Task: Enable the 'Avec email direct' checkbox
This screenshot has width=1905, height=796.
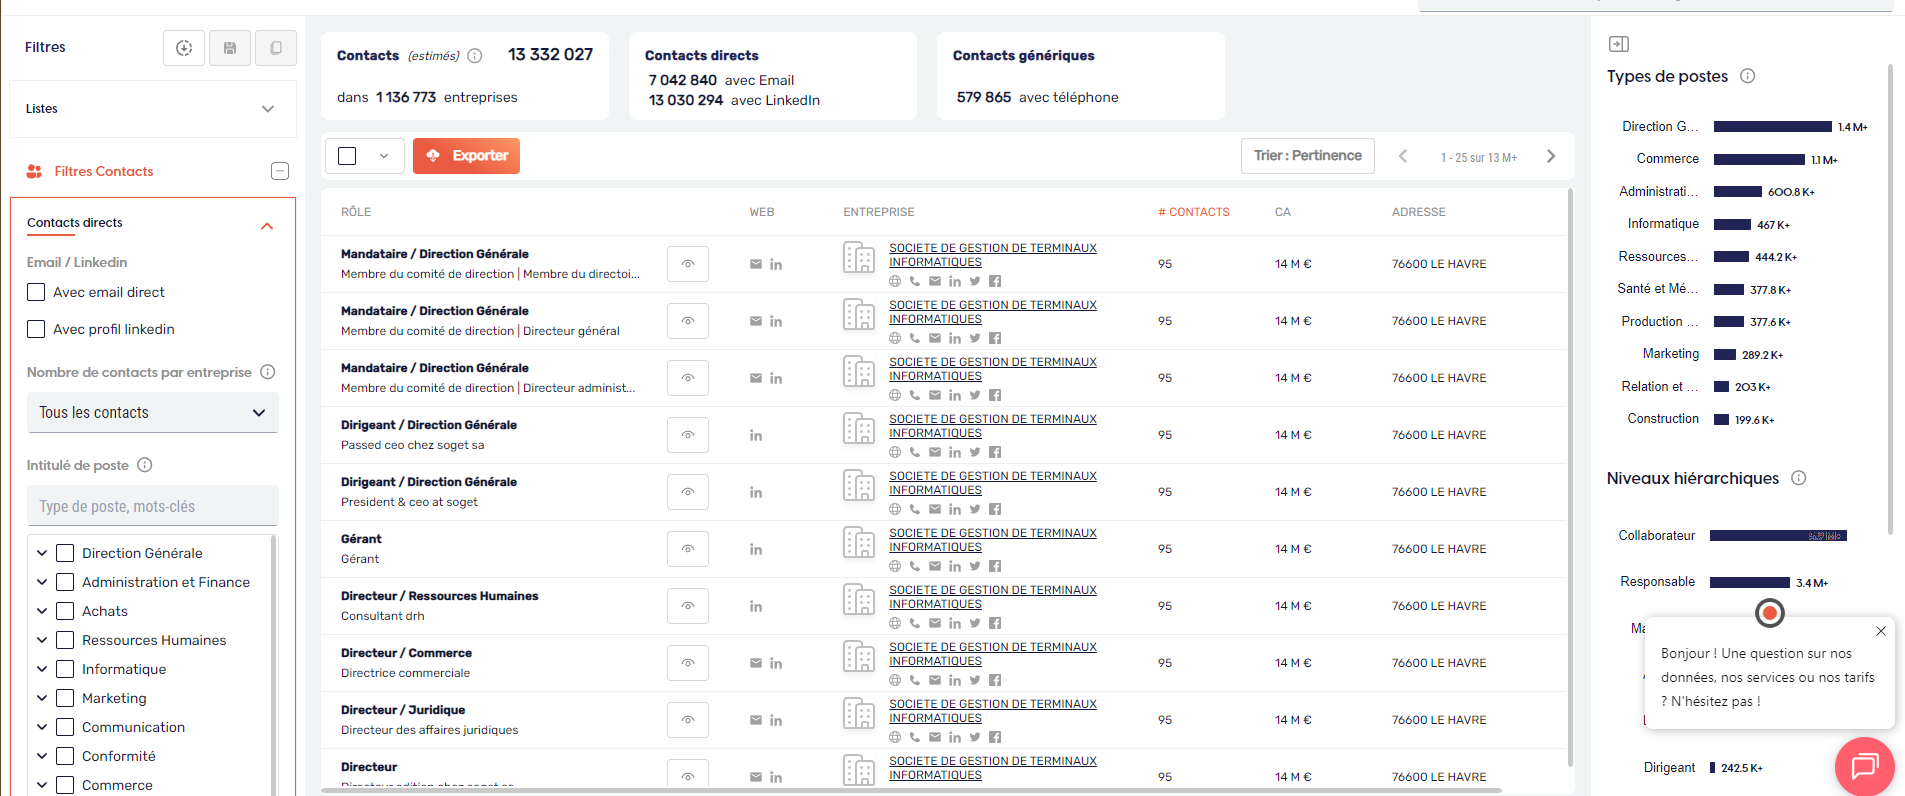Action: 36,292
